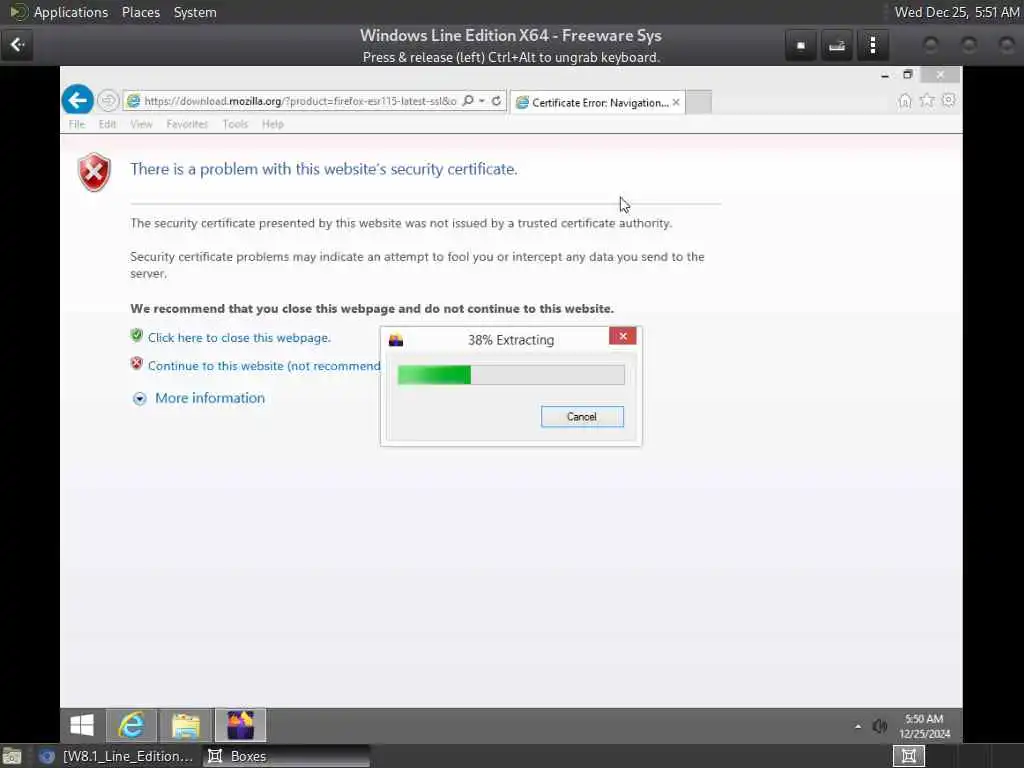Click the Wed Dec 25 panel clock
Screen dimensions: 1024x768
click(957, 12)
